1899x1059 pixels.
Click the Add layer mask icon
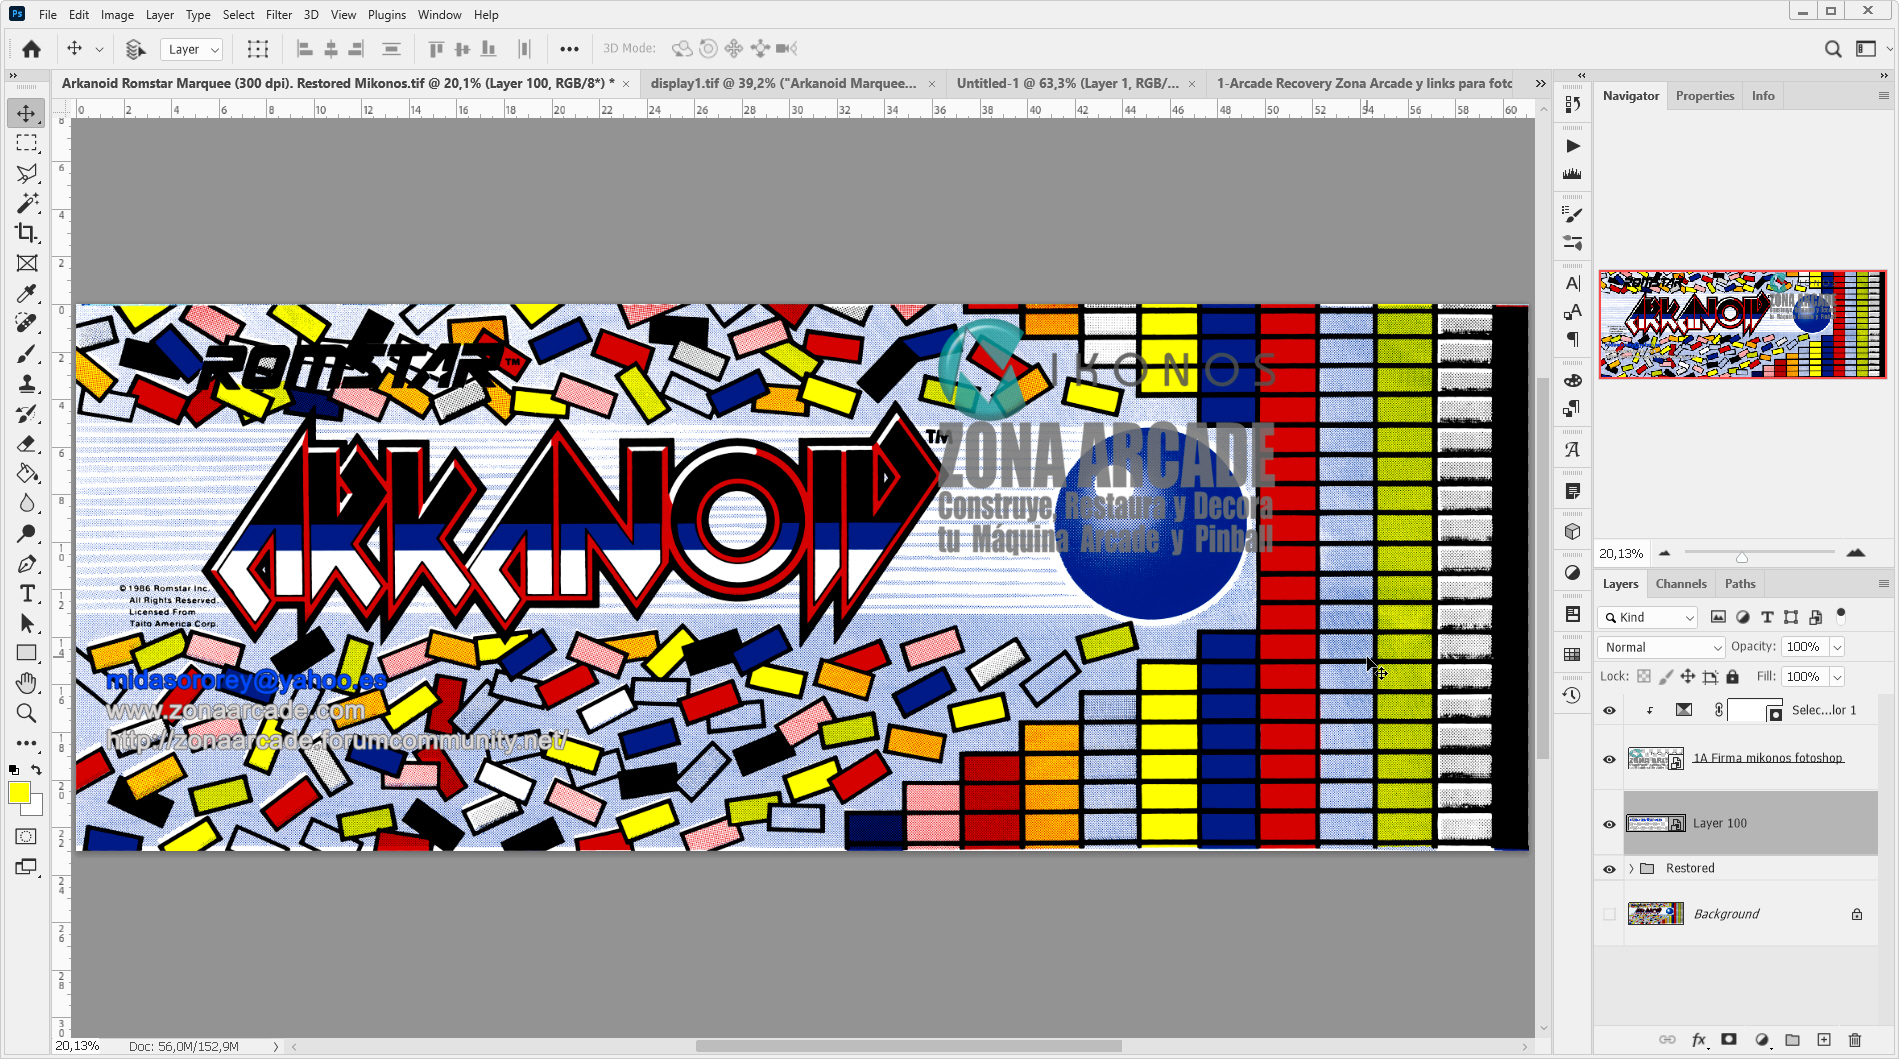(1729, 1040)
